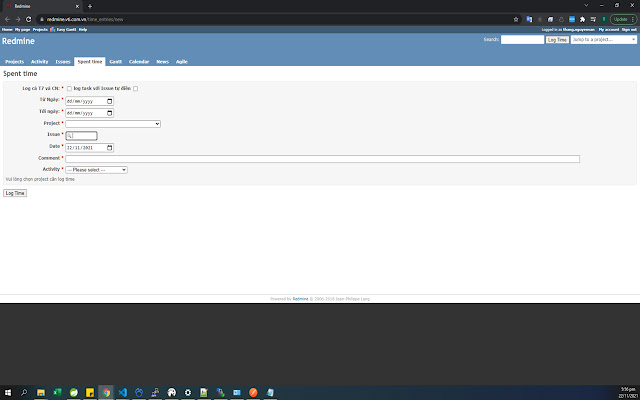Click the browser address bar URL
Screen dimensions: 640x400
pos(85,19)
